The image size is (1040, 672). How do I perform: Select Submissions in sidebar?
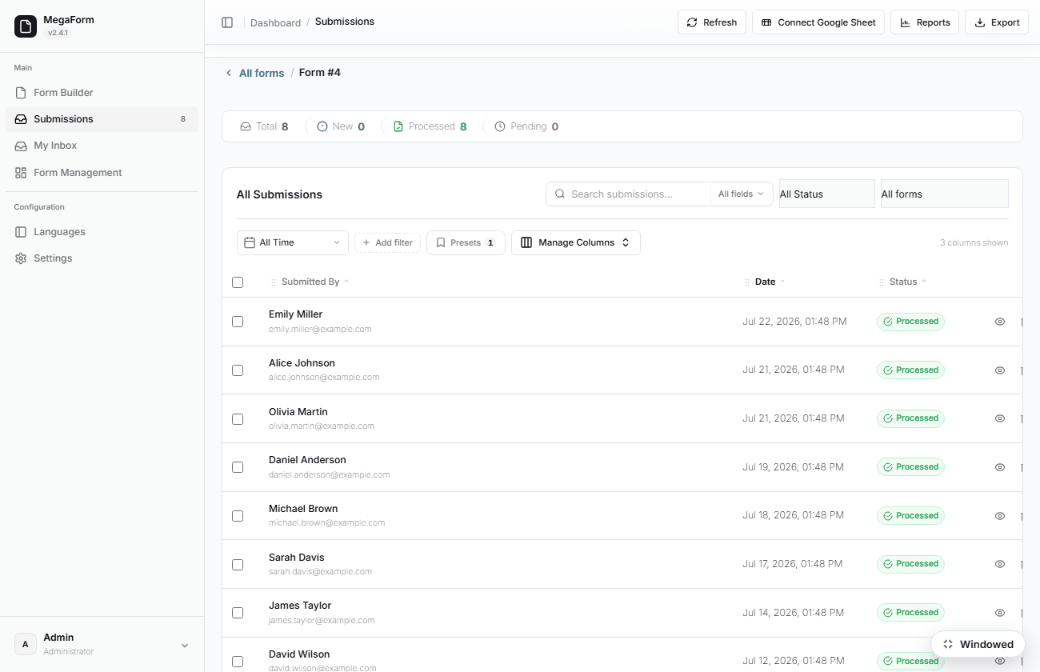click(101, 119)
